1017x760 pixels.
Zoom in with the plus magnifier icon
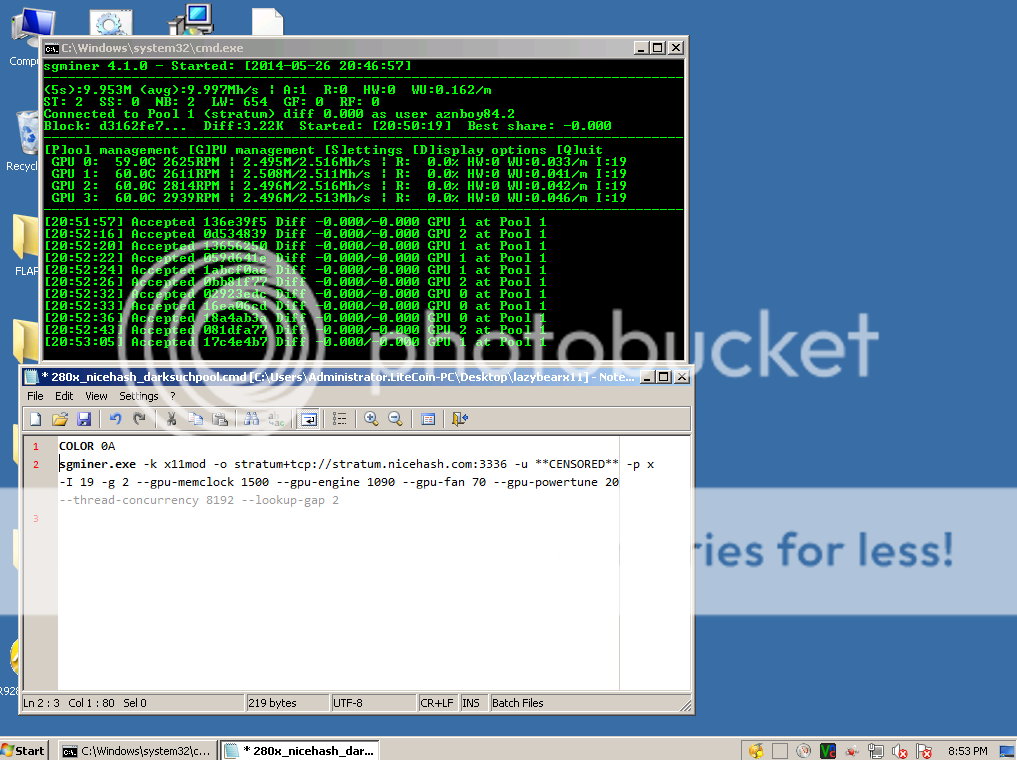pyautogui.click(x=371, y=419)
